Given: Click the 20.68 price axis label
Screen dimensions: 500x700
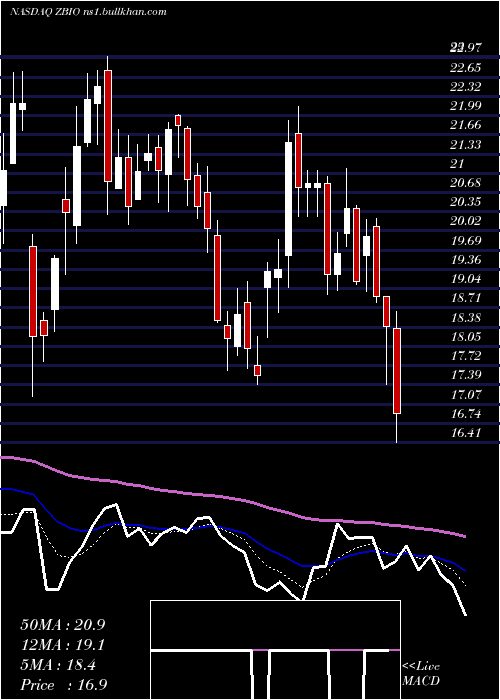Looking at the screenshot, I should 466,183.
